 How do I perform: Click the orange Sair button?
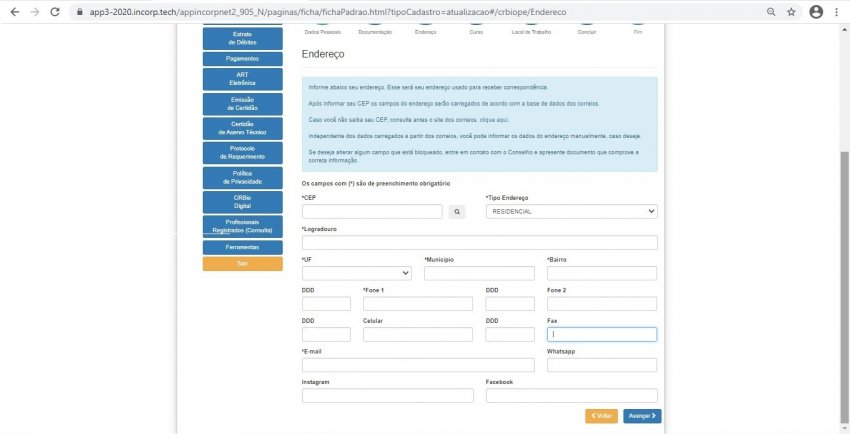pos(242,263)
